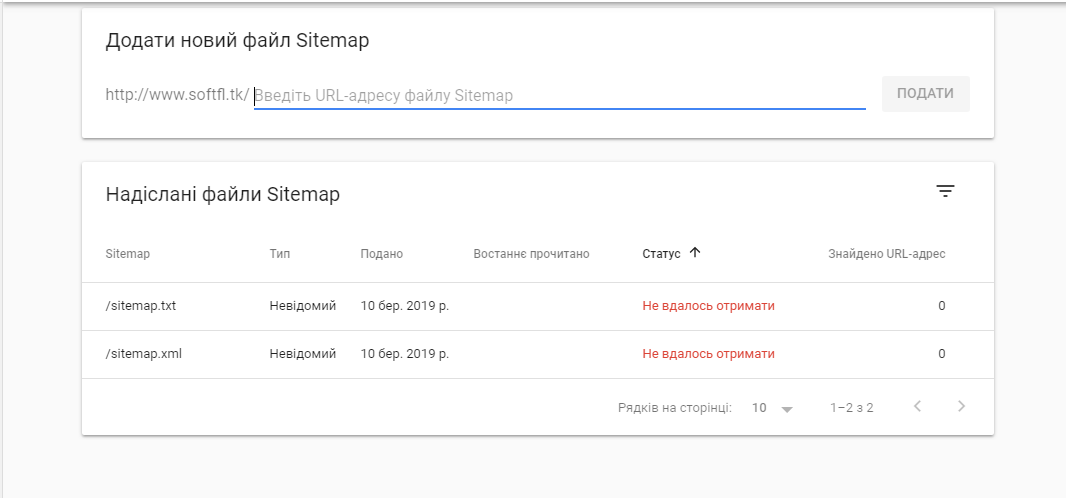Screen dimensions: 1066x498
Task: Sort by Востаннє прочитано column header
Action: [531, 254]
